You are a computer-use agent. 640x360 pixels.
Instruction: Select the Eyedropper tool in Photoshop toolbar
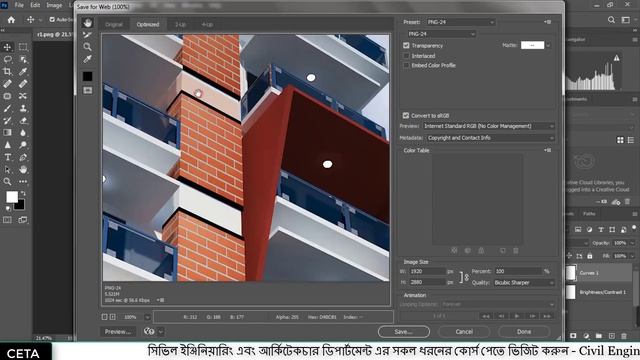[x=23, y=72]
